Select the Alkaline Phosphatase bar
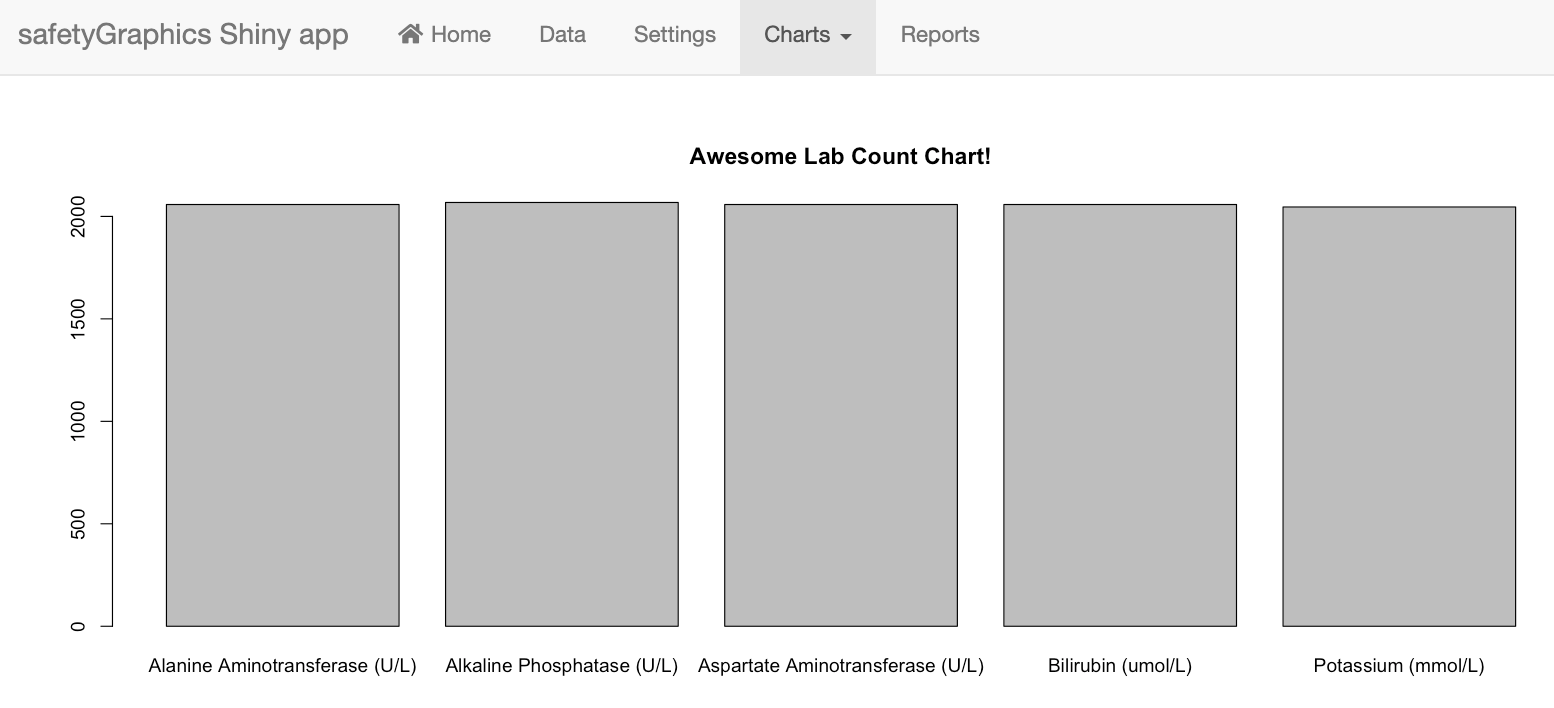 click(x=561, y=414)
